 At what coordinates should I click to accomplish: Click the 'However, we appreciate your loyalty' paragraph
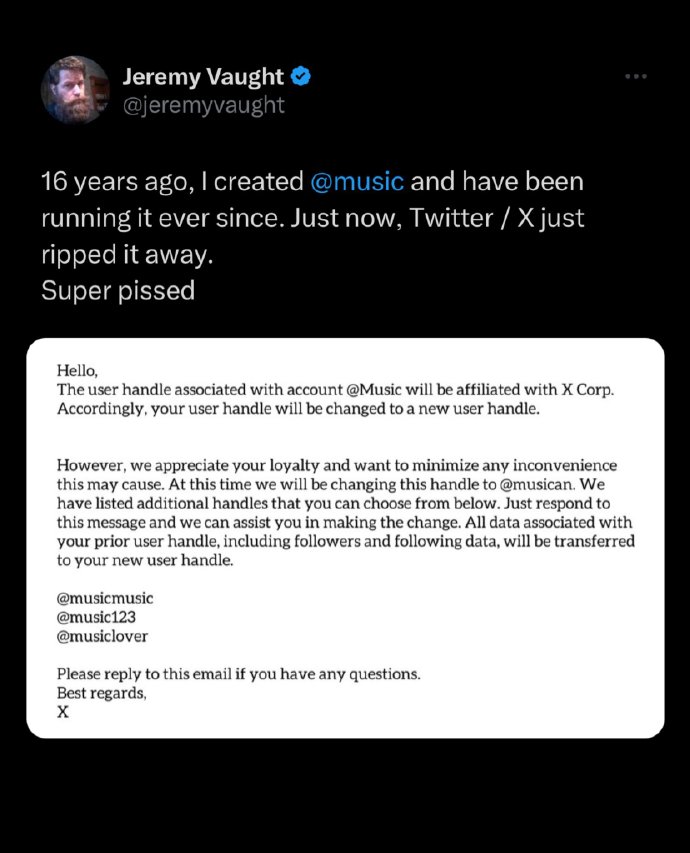(x=346, y=512)
